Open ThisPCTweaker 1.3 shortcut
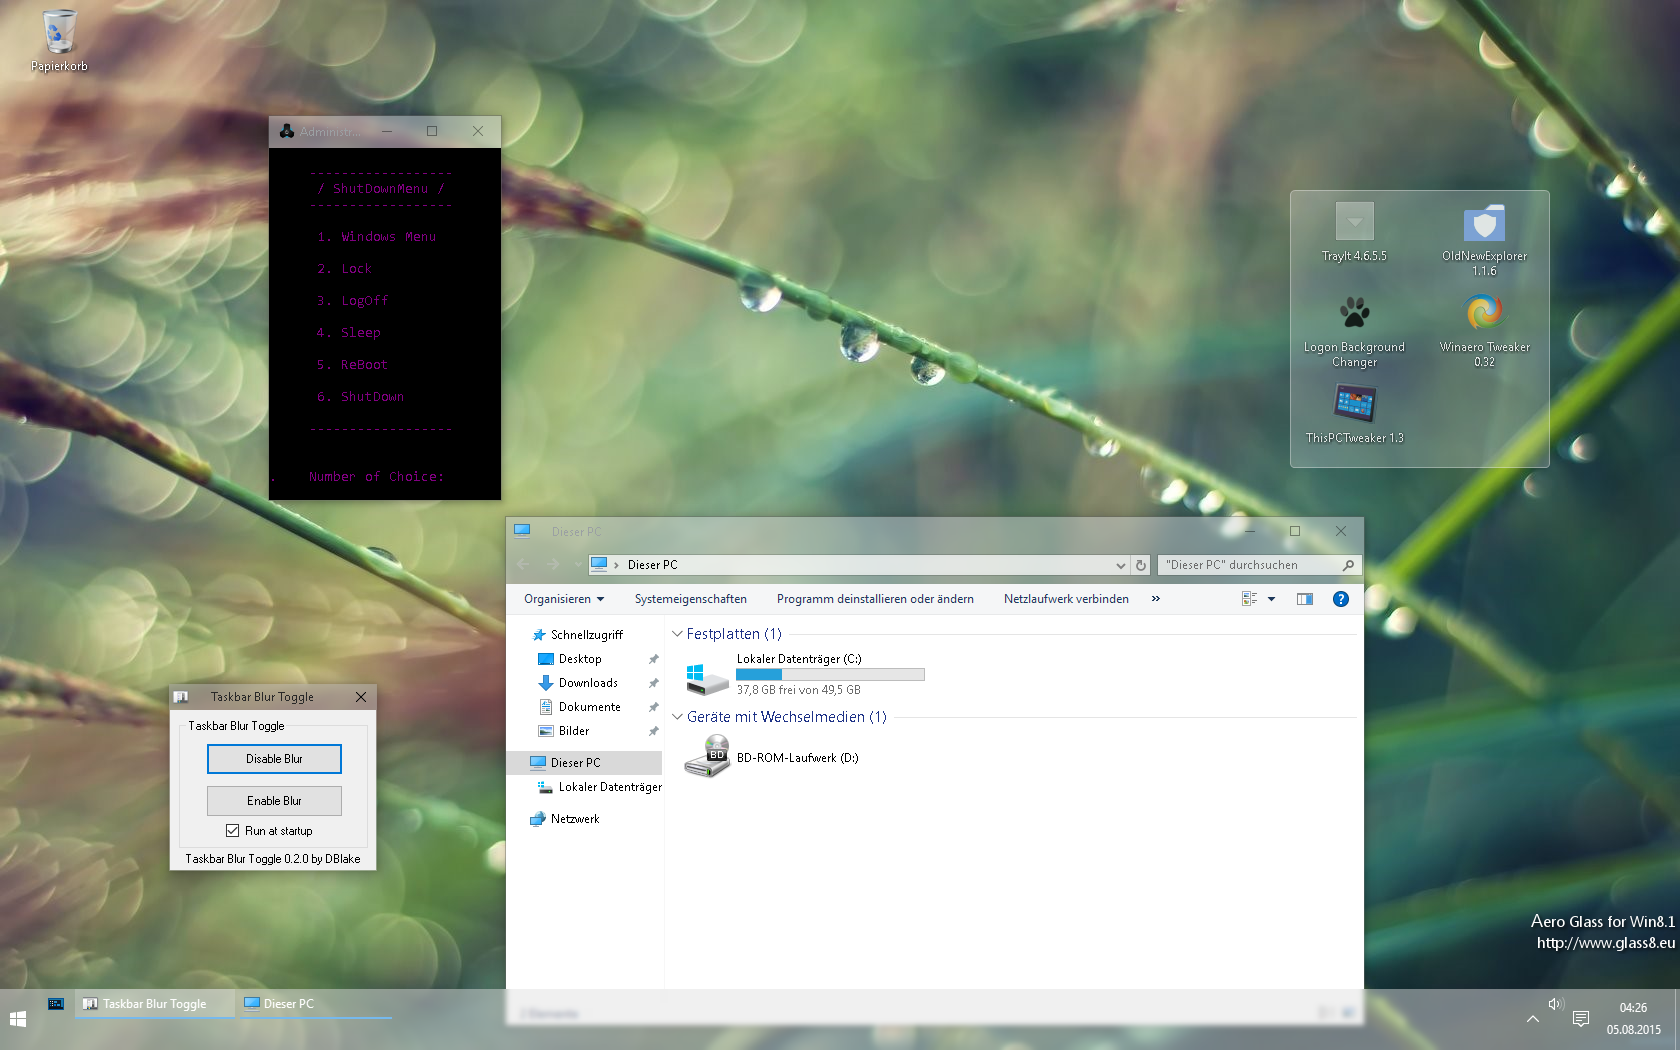This screenshot has height=1050, width=1680. (x=1354, y=414)
